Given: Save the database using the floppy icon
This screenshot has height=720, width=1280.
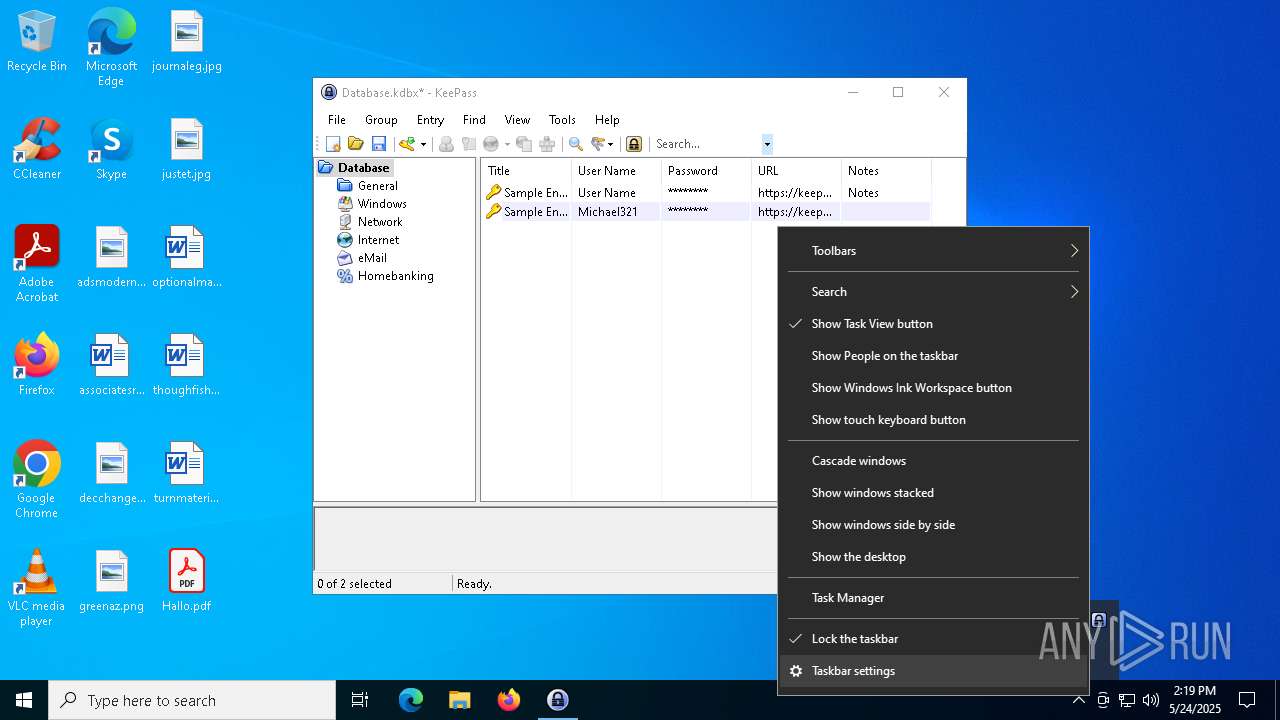Looking at the screenshot, I should point(379,144).
